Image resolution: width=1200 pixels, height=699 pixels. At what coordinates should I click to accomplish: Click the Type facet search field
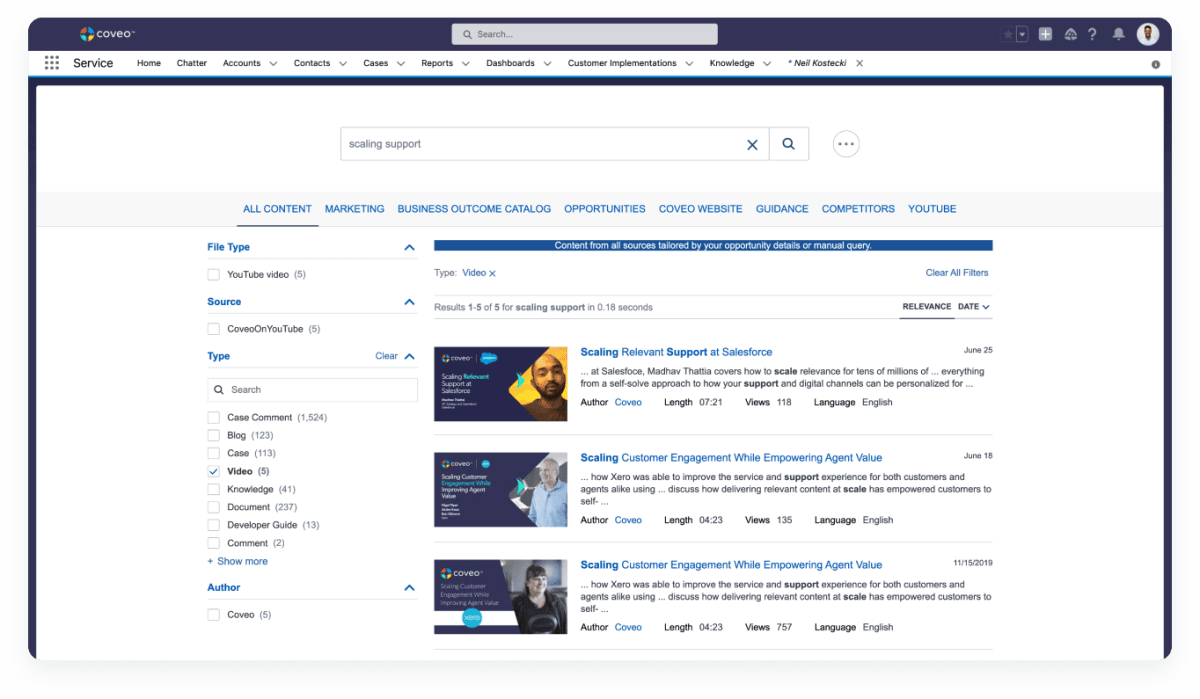[313, 390]
